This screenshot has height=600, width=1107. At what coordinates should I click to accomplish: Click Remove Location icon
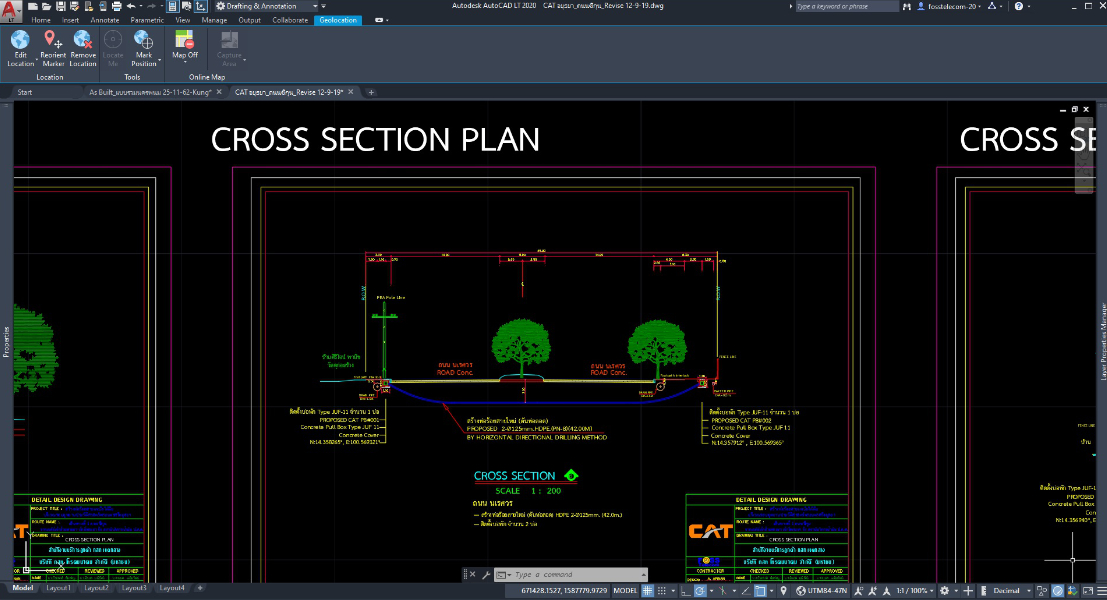coord(83,40)
